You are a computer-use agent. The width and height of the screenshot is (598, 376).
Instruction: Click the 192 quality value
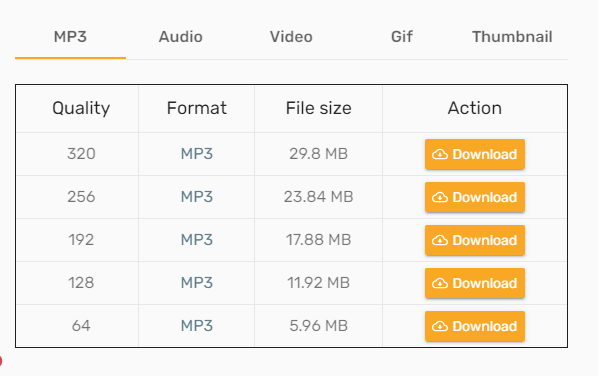click(81, 240)
